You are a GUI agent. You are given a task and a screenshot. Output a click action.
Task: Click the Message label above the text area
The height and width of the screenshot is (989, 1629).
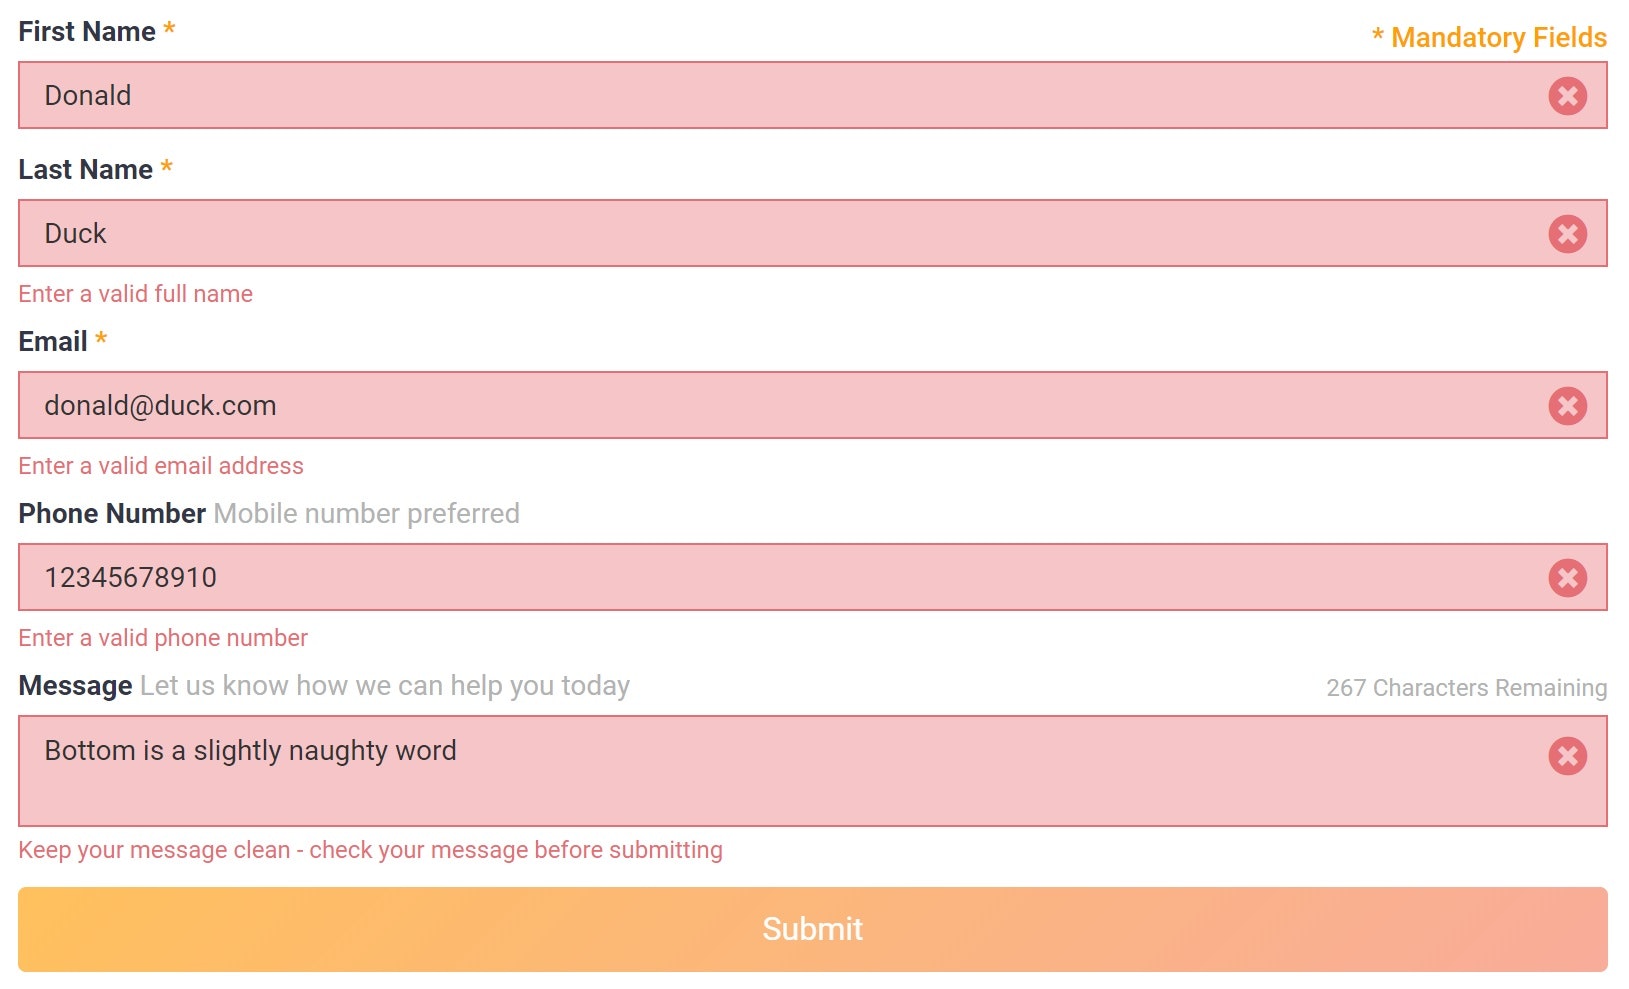74,685
